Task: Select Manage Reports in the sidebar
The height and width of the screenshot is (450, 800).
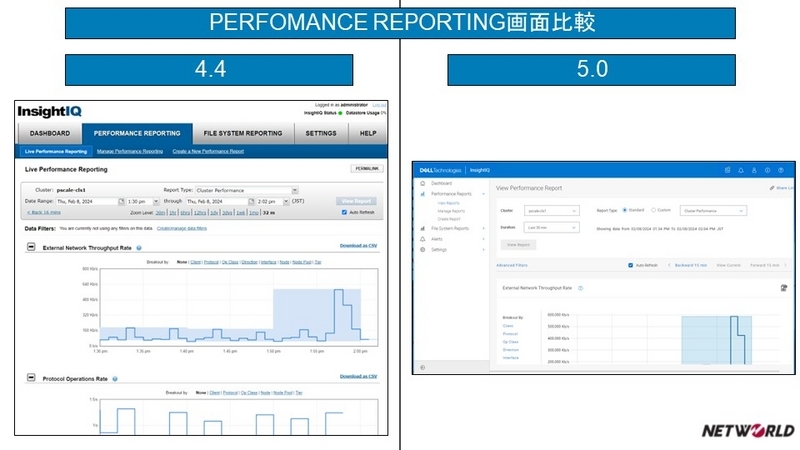Action: (x=451, y=211)
